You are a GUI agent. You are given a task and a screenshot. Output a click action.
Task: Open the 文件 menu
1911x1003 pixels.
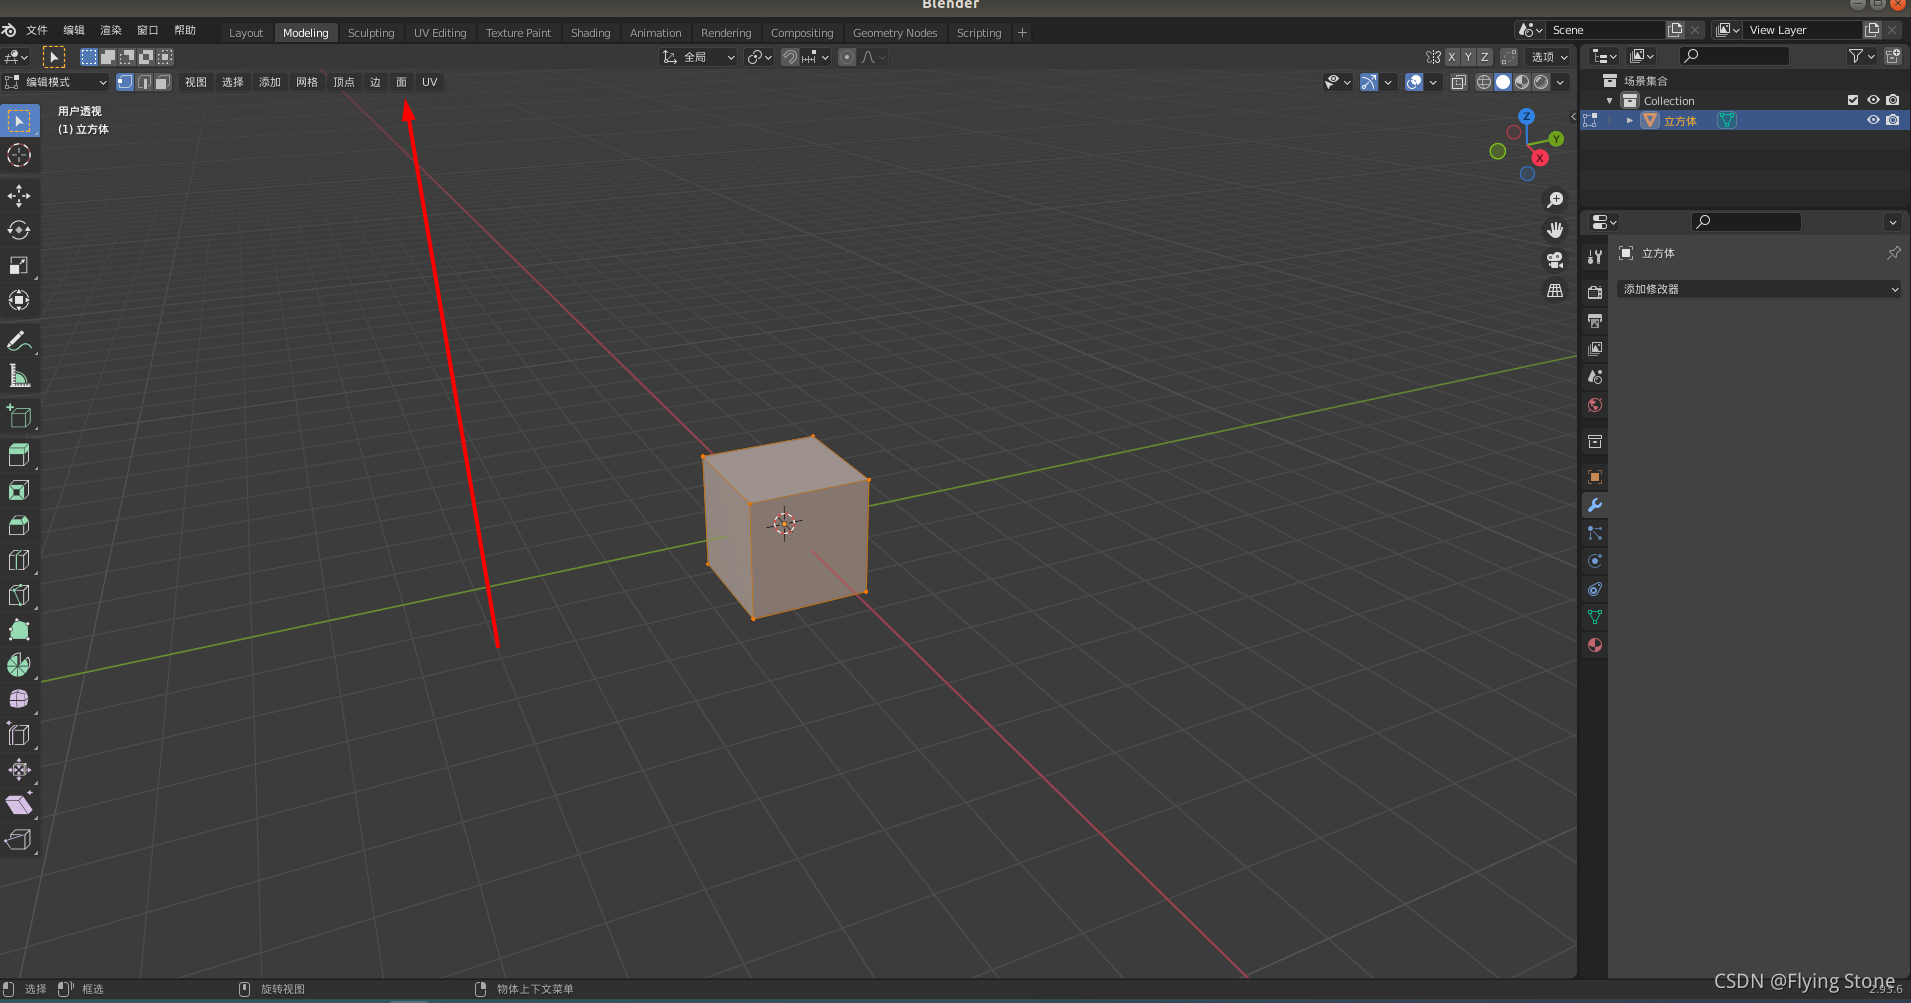point(37,30)
